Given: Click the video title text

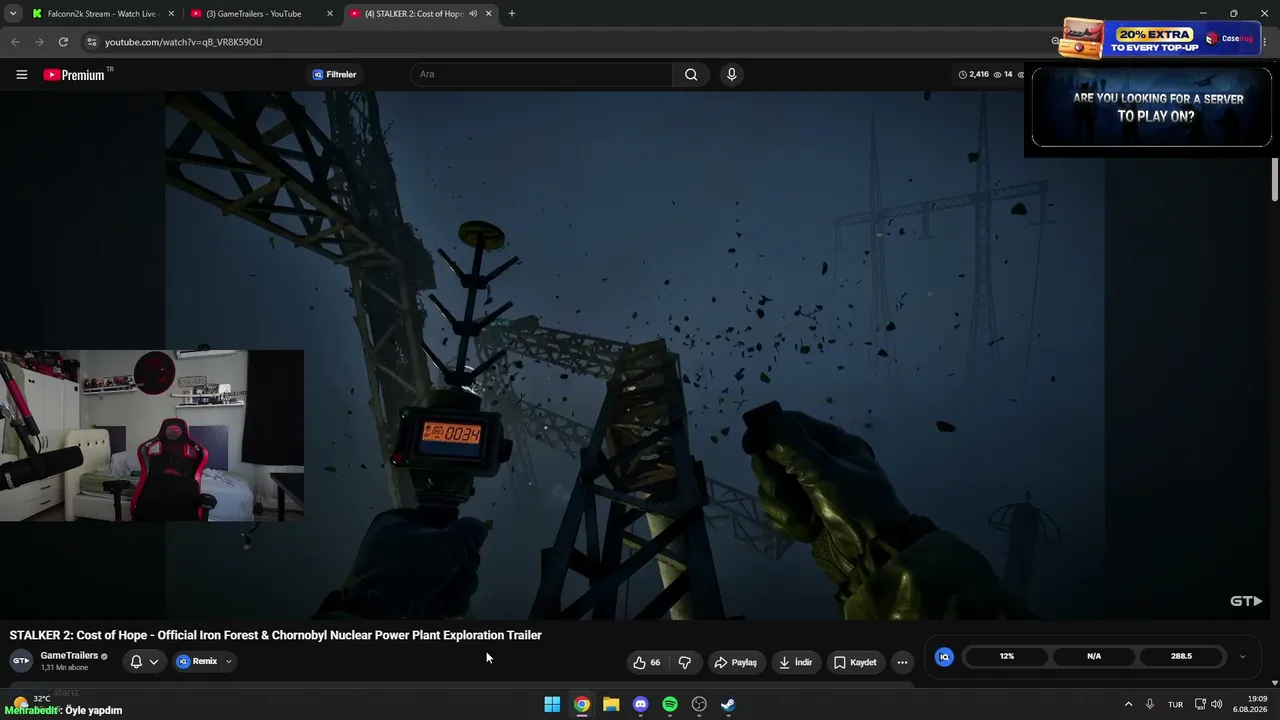Looking at the screenshot, I should coord(276,635).
